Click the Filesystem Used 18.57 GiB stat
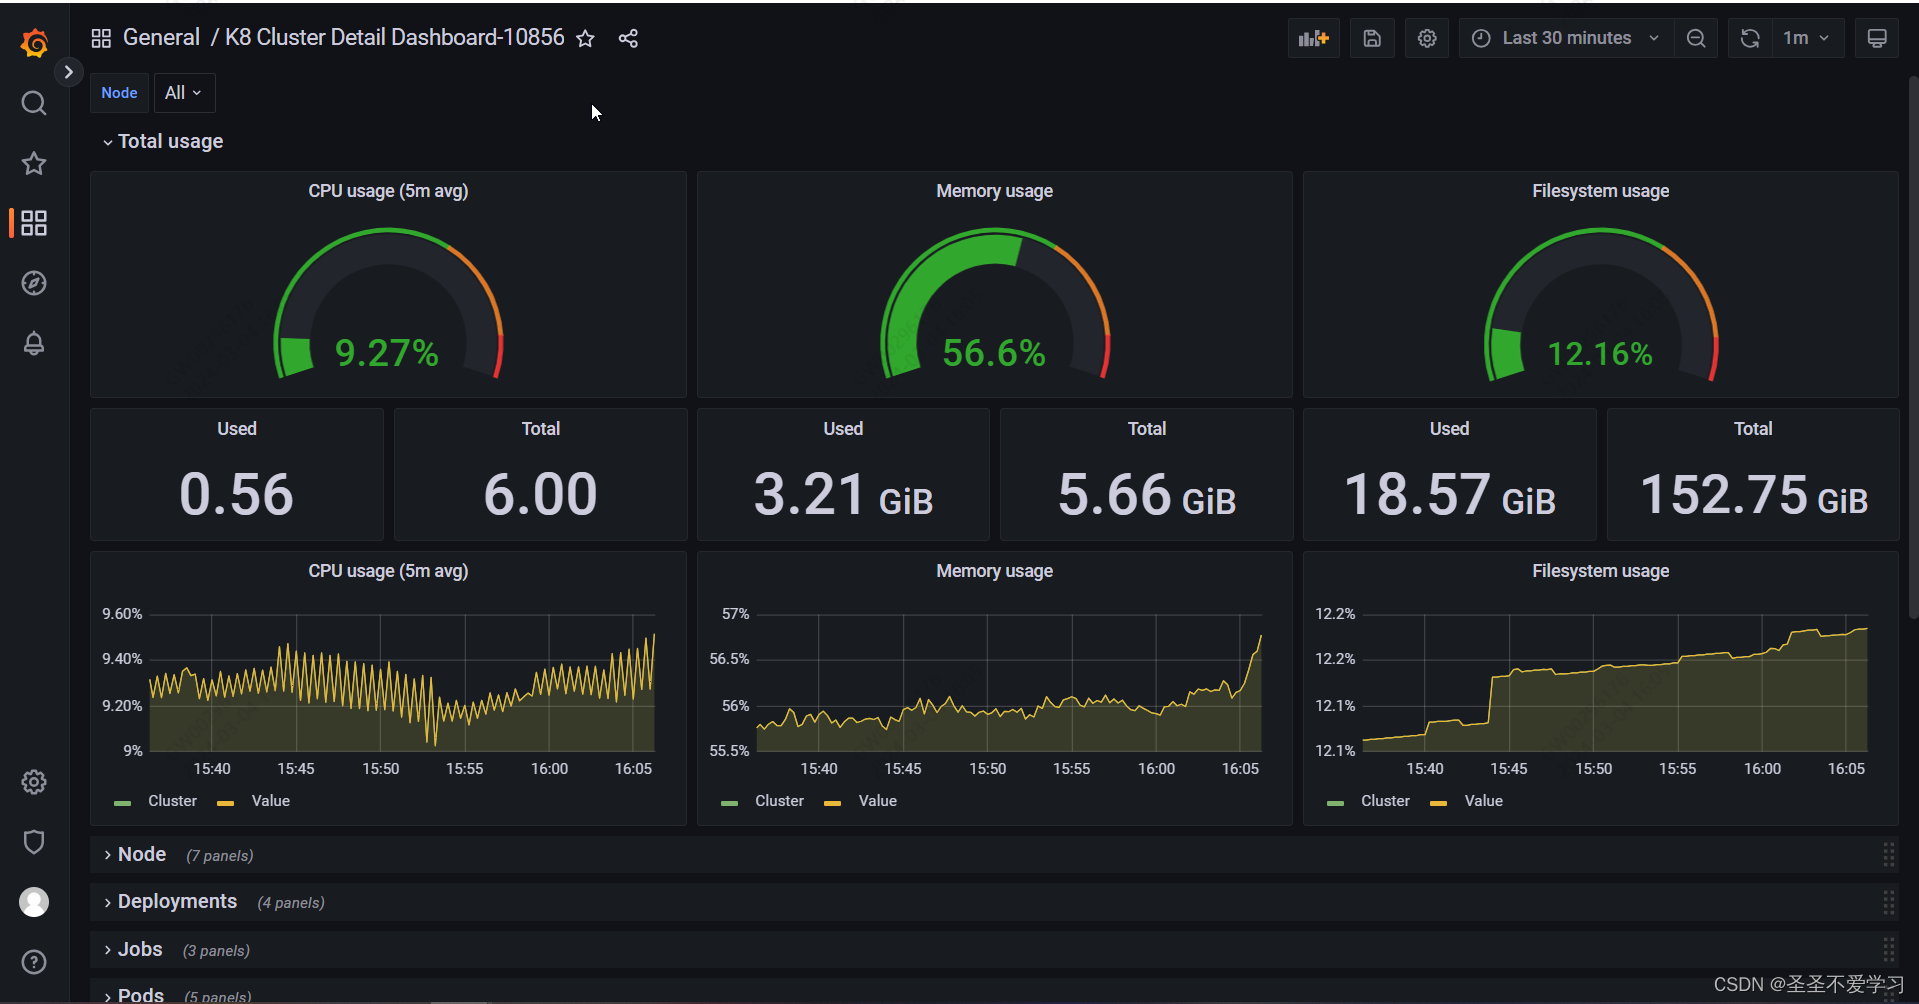The height and width of the screenshot is (1004, 1919). 1450,474
